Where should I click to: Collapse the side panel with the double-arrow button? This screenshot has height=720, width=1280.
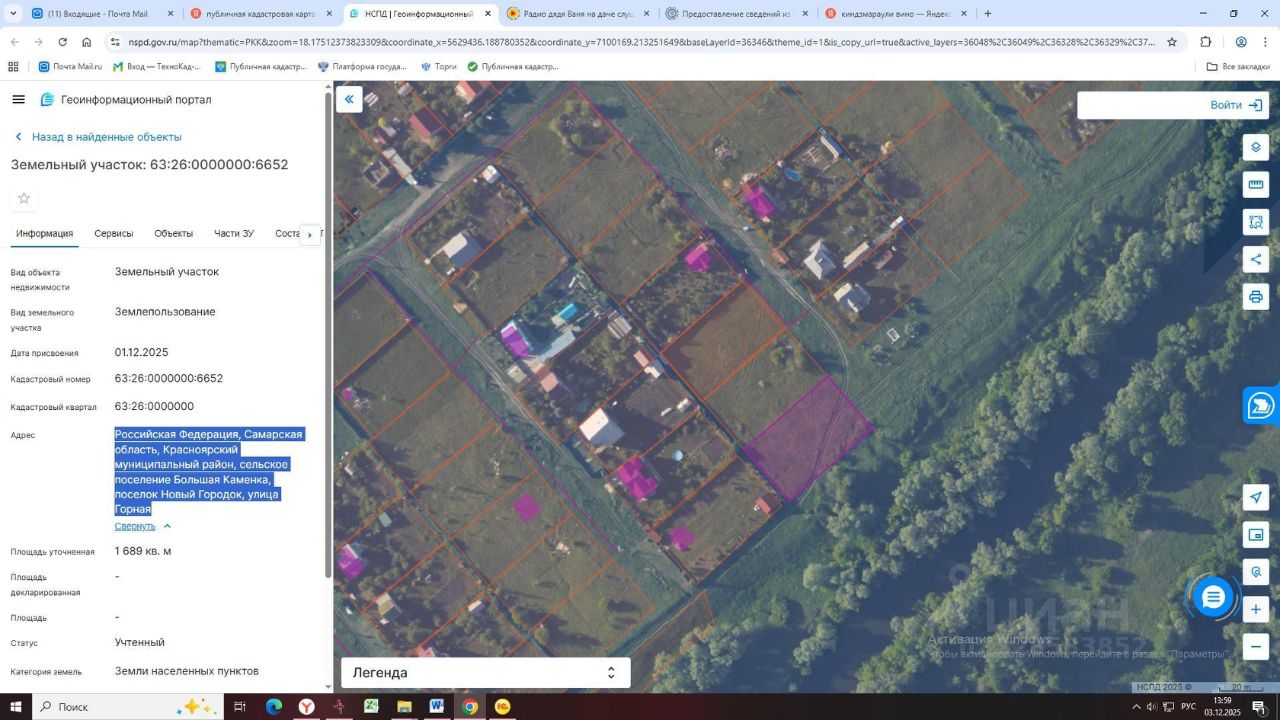click(349, 98)
